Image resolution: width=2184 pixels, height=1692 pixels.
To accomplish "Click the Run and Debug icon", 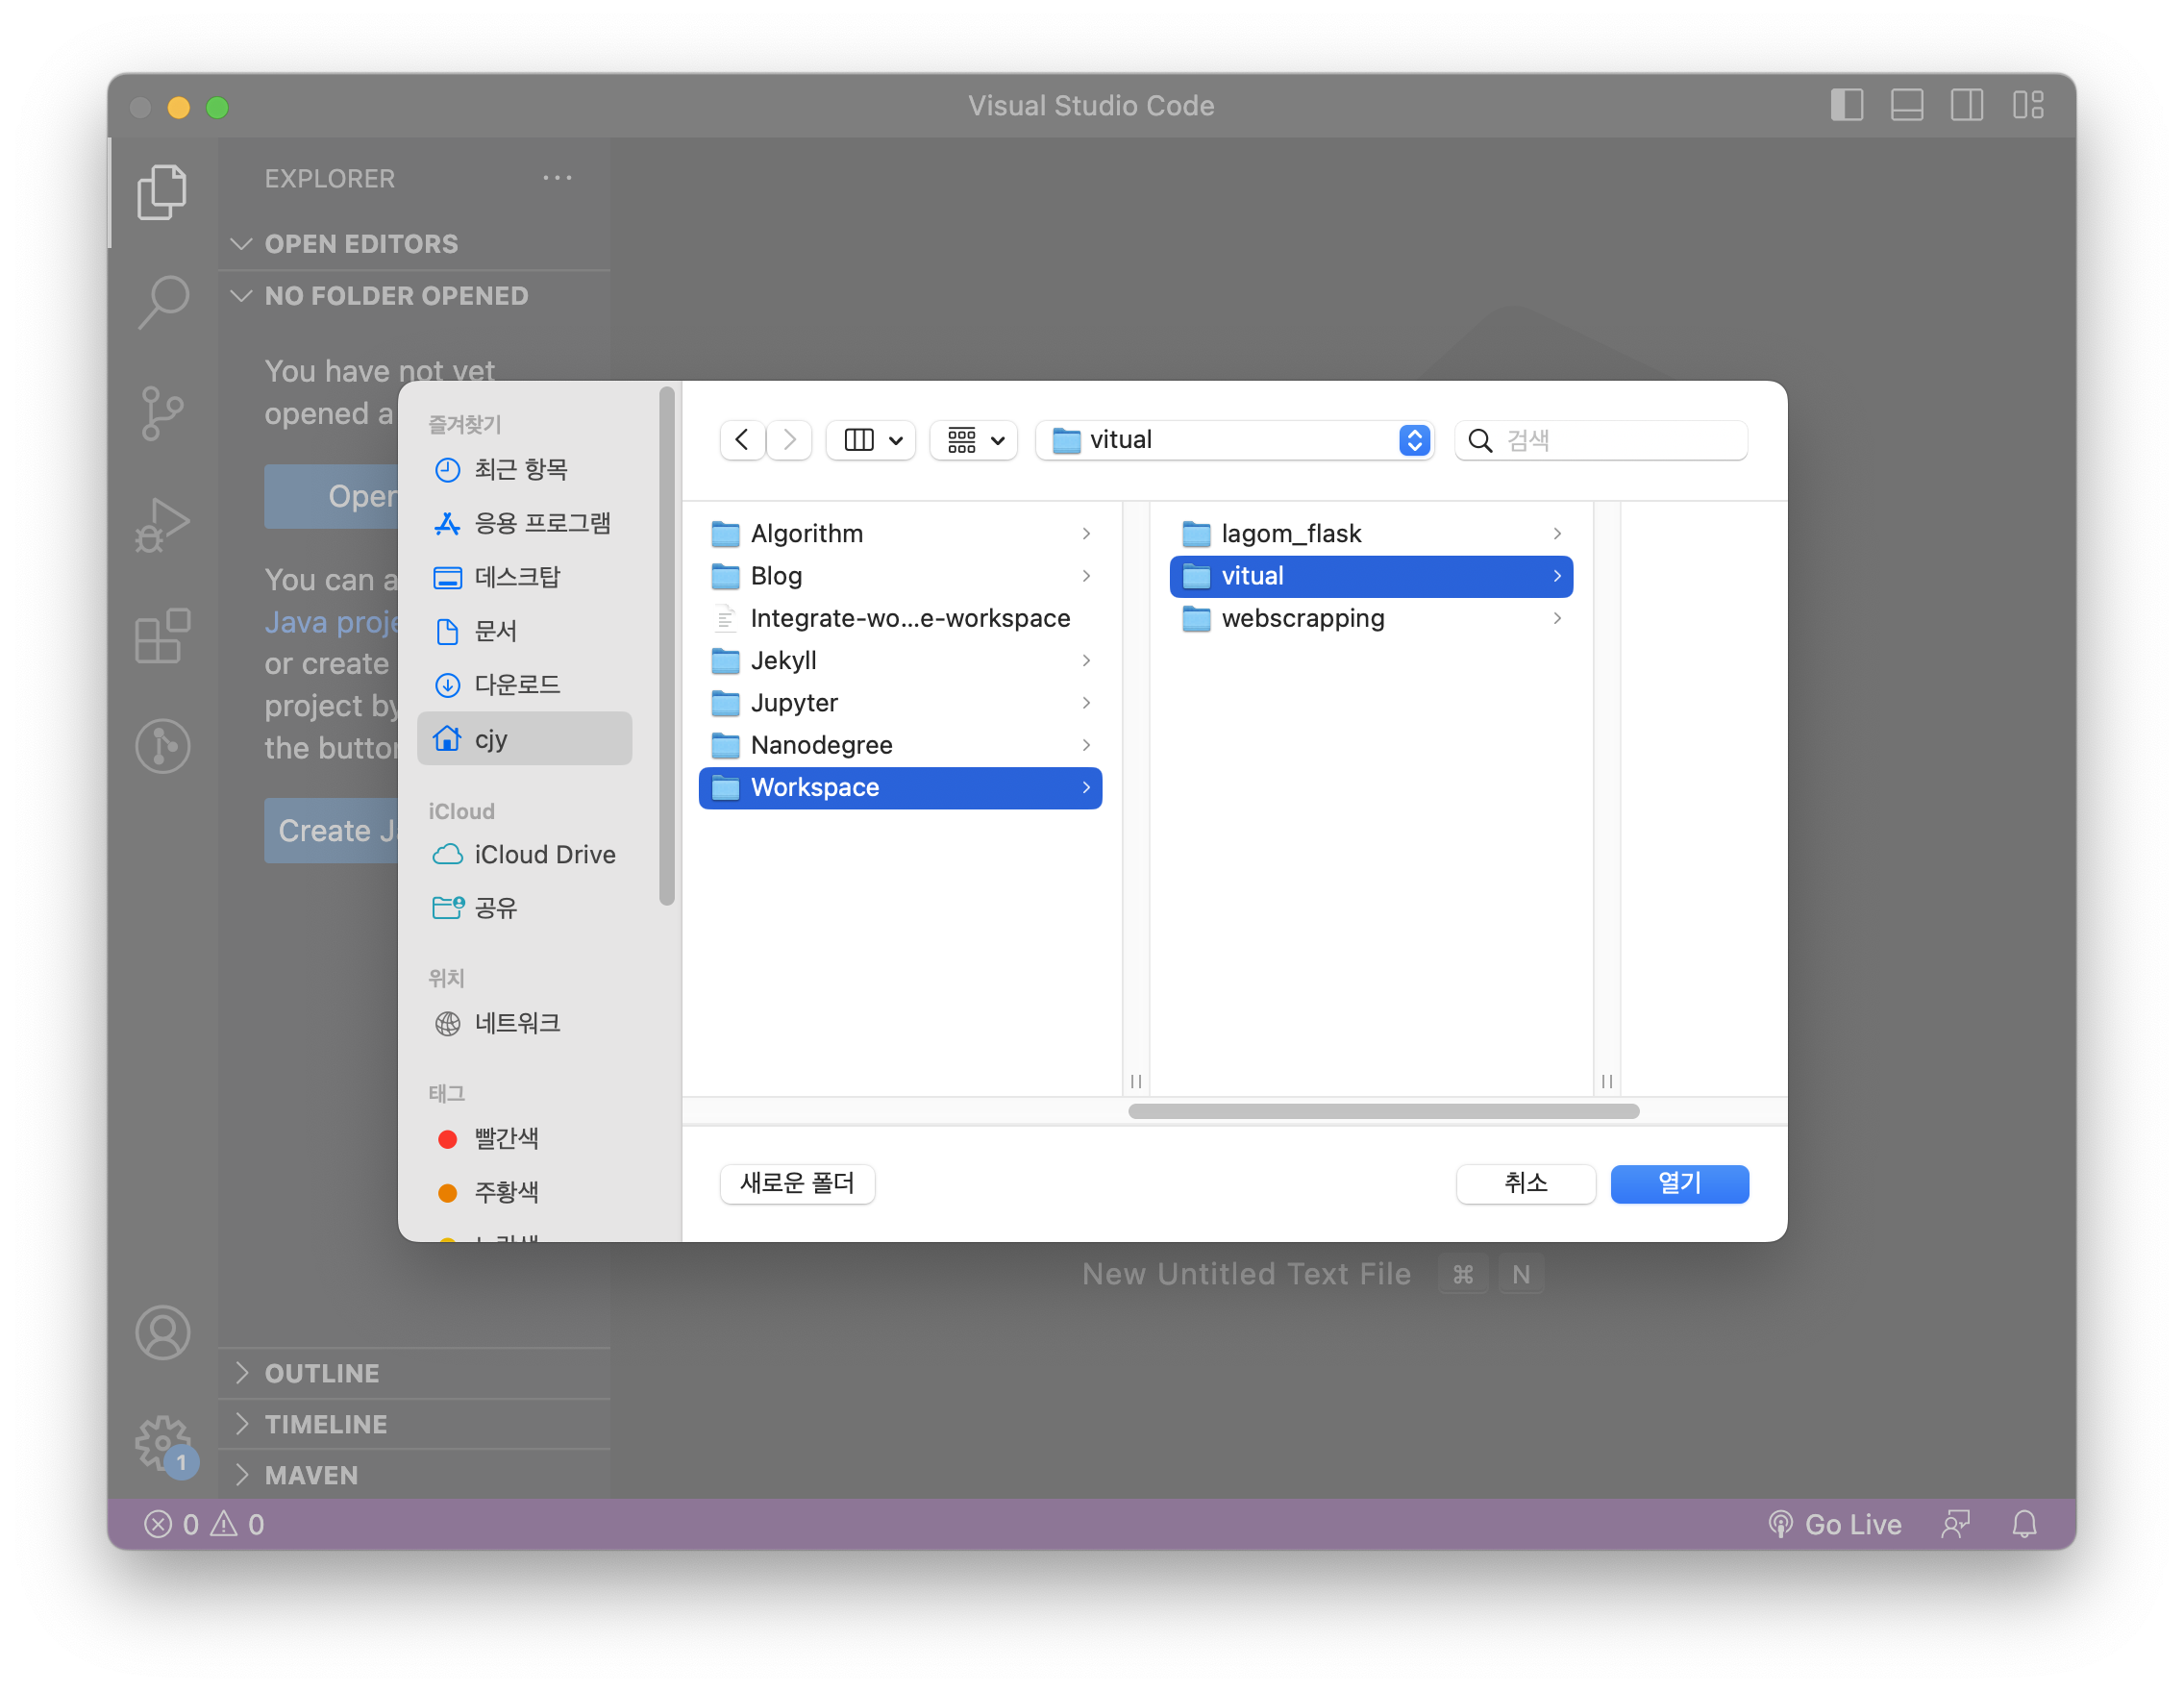I will coord(162,524).
